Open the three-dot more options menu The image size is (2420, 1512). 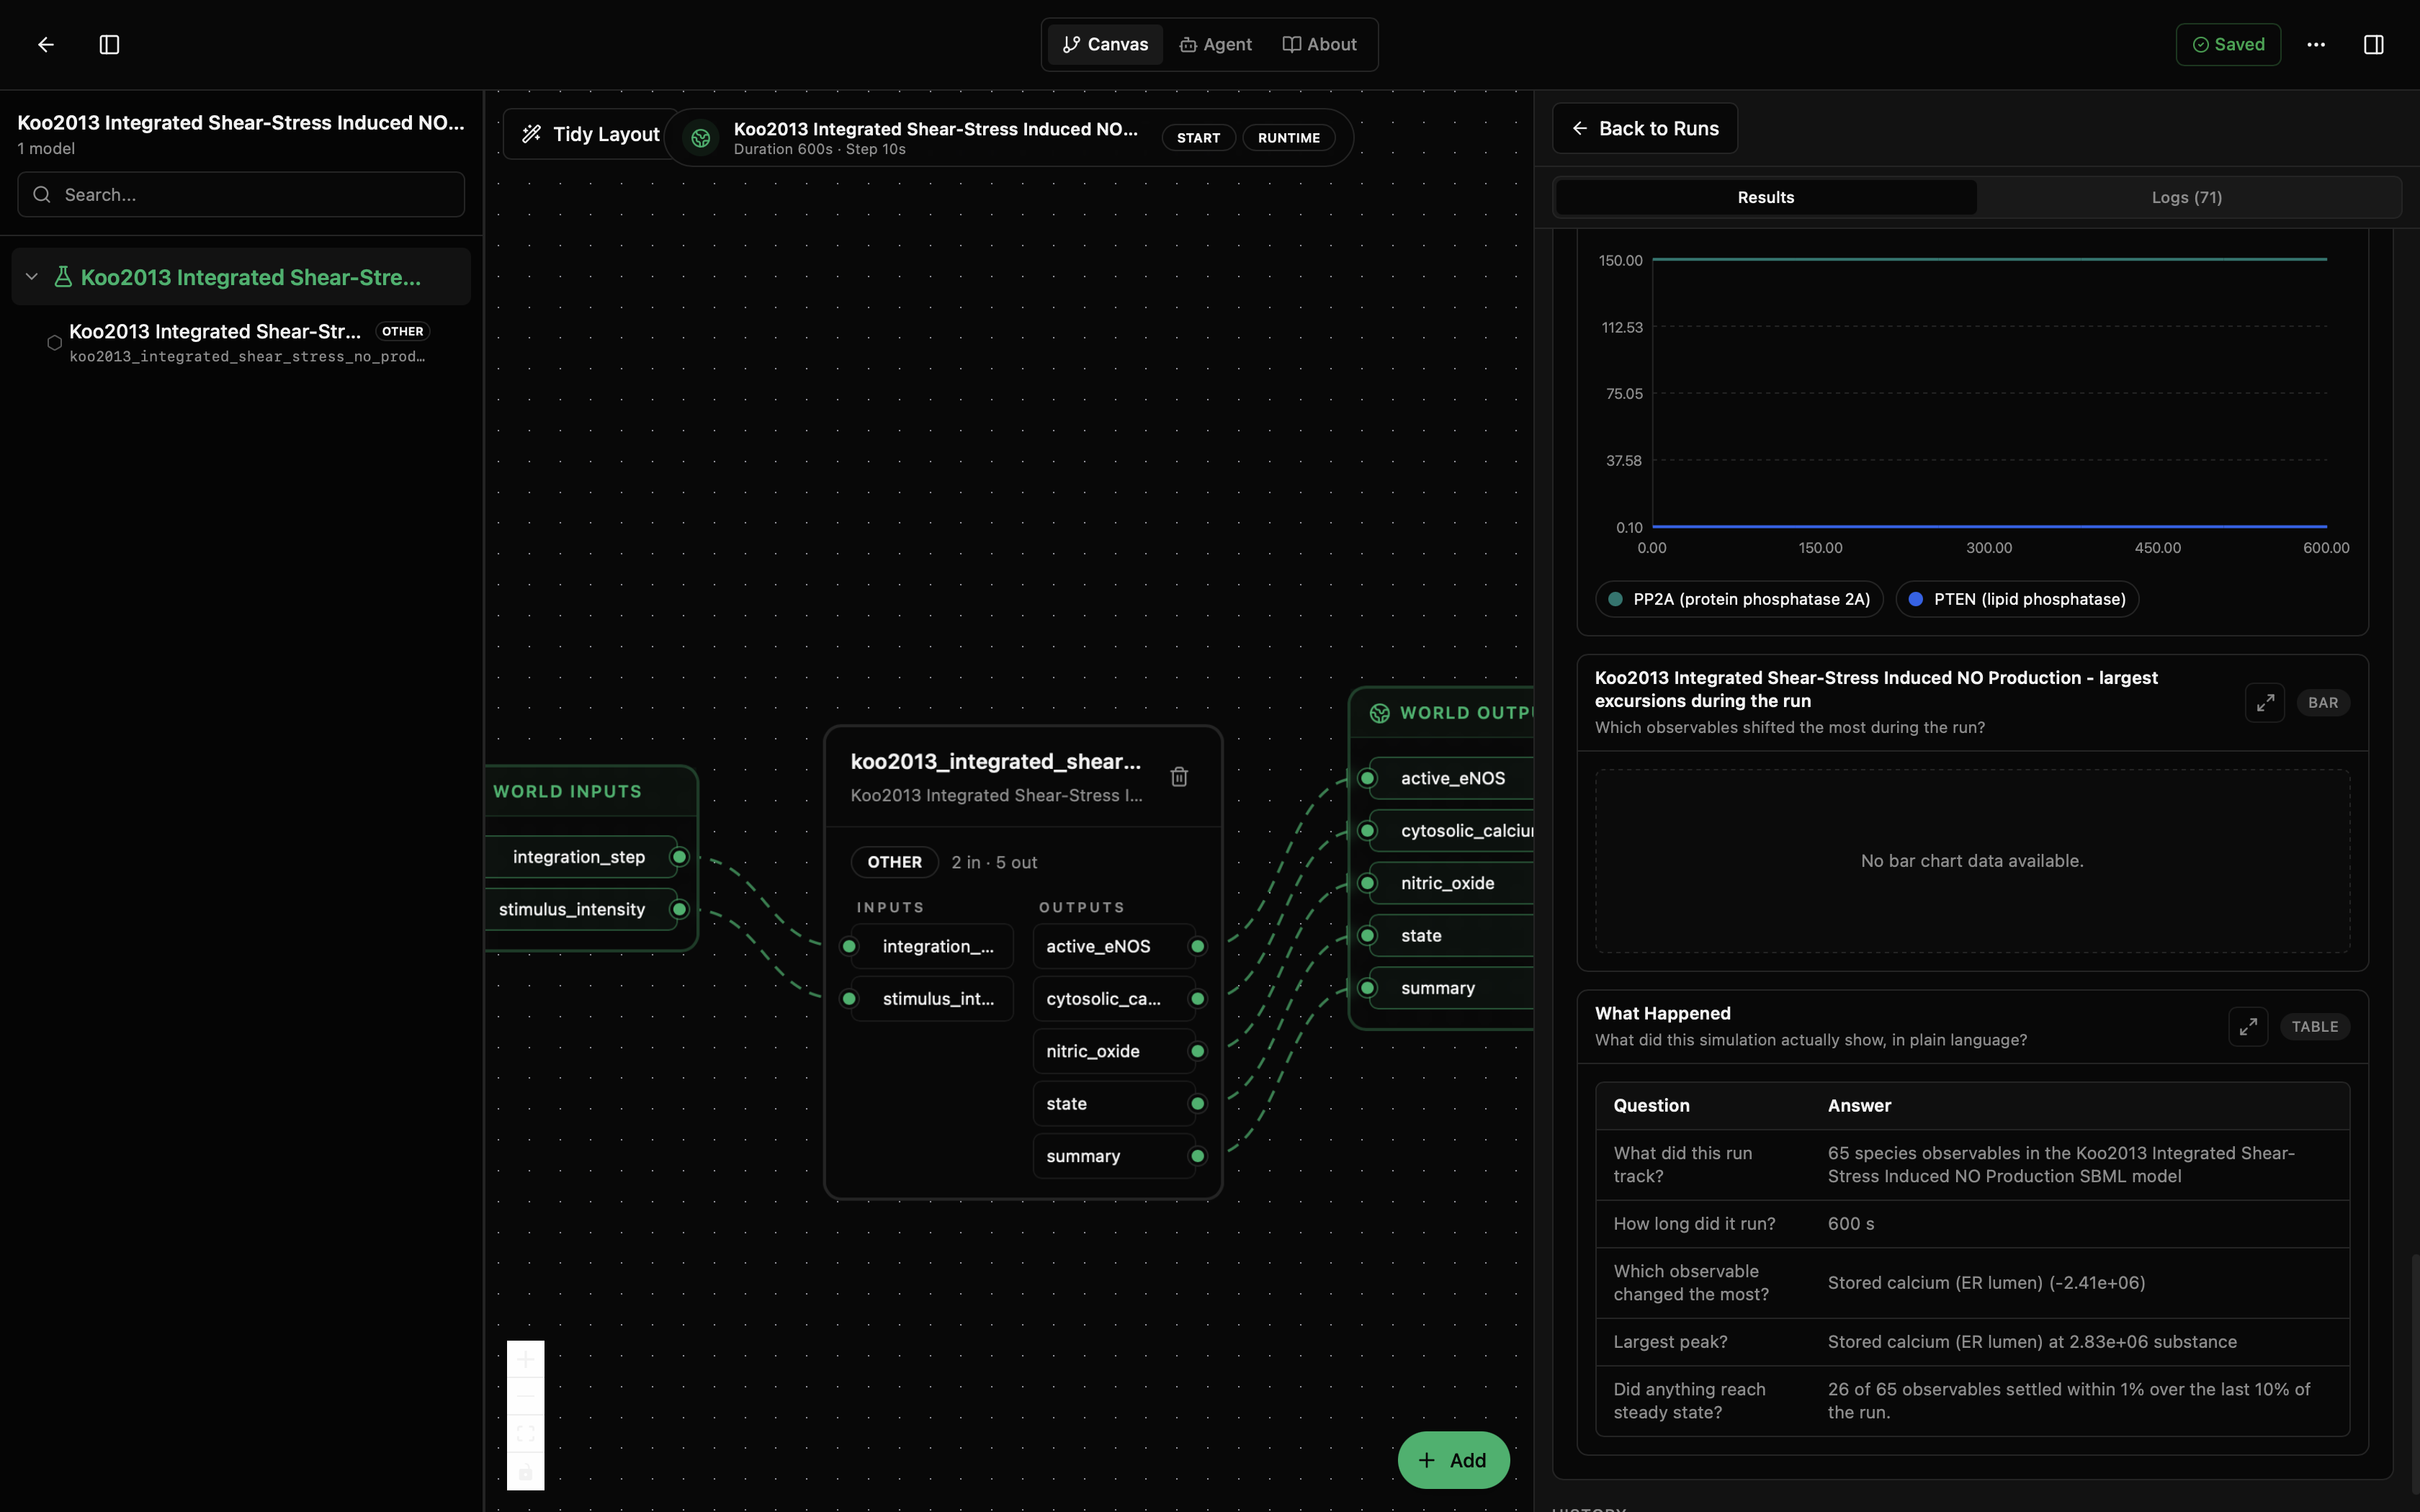[x=2316, y=44]
